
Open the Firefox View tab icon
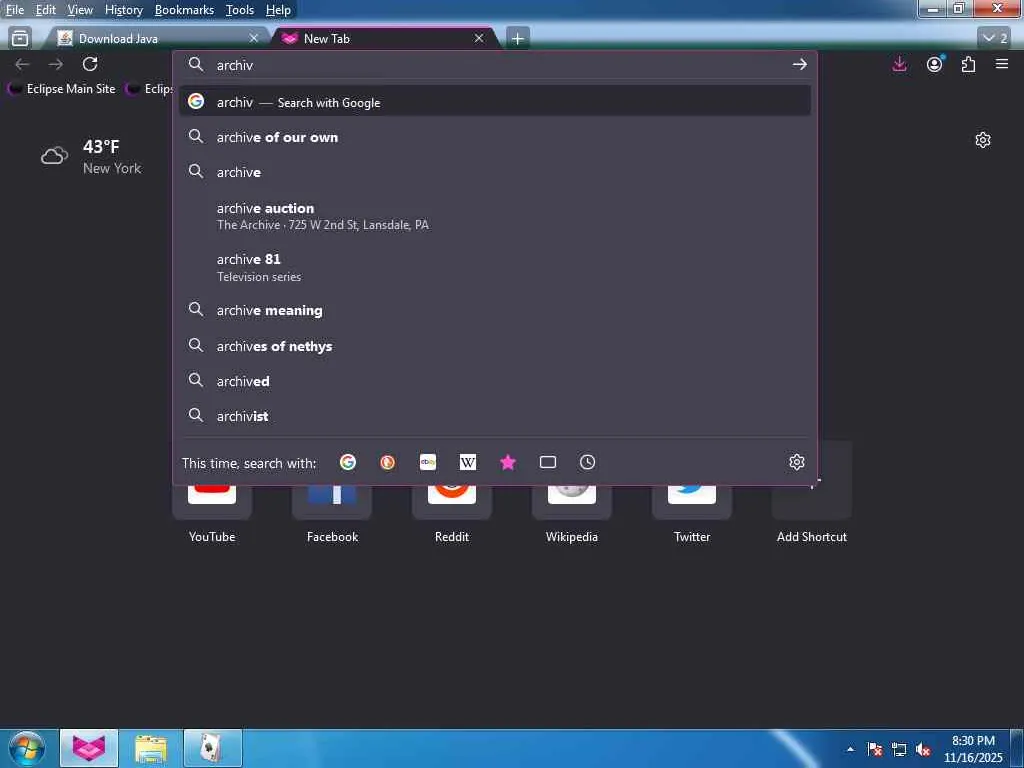20,38
